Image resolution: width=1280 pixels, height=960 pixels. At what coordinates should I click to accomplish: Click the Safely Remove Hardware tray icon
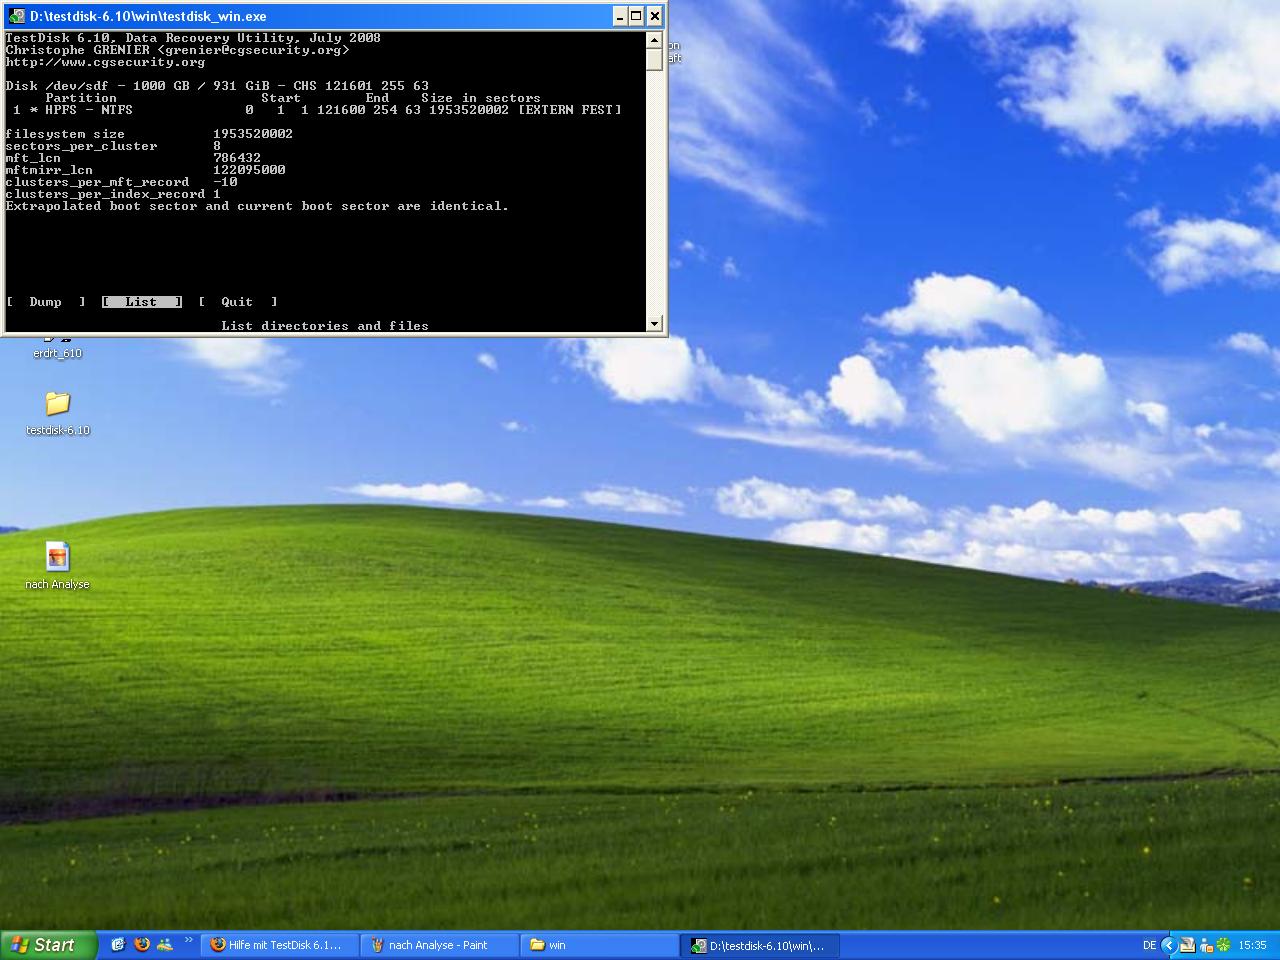click(x=1187, y=945)
